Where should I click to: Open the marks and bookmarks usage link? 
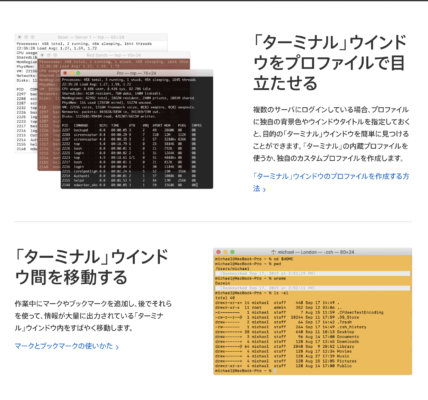[67, 346]
